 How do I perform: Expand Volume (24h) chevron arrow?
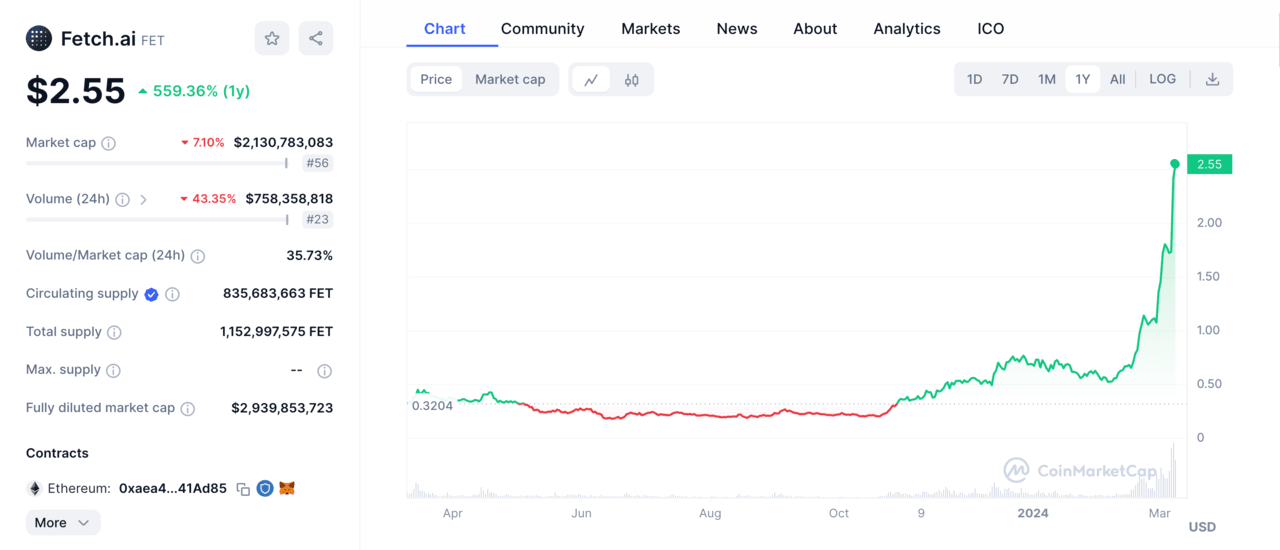point(144,199)
